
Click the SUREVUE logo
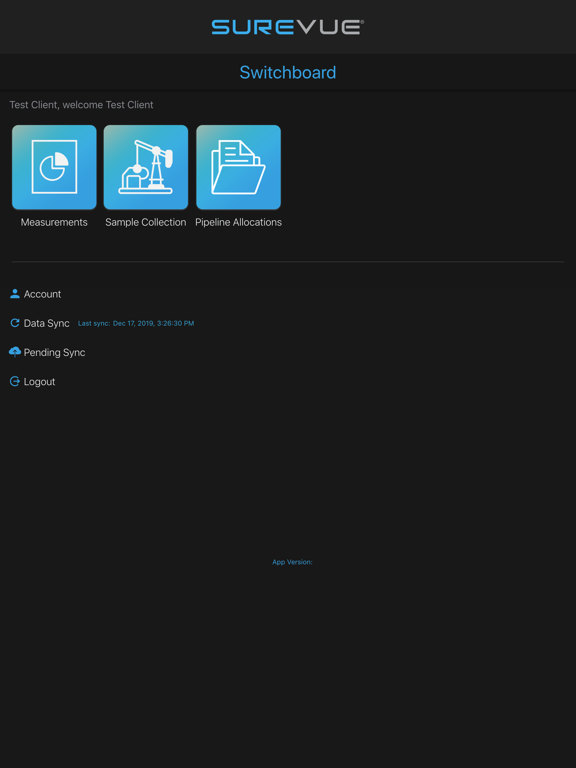288,27
